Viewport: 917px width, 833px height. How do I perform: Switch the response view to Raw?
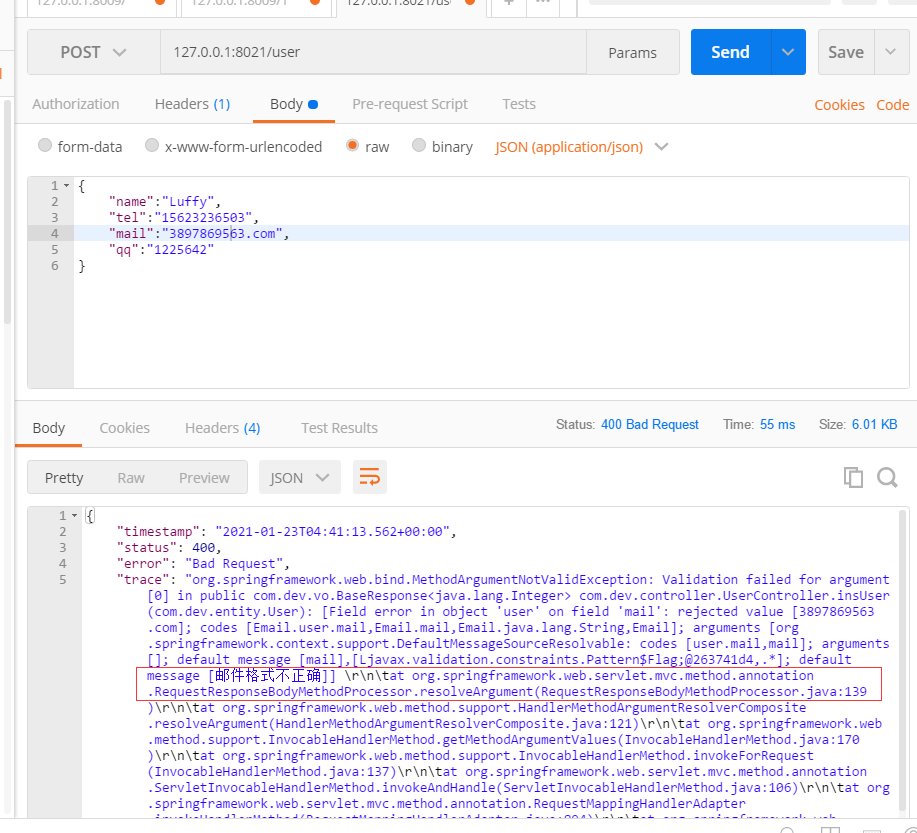(x=131, y=478)
